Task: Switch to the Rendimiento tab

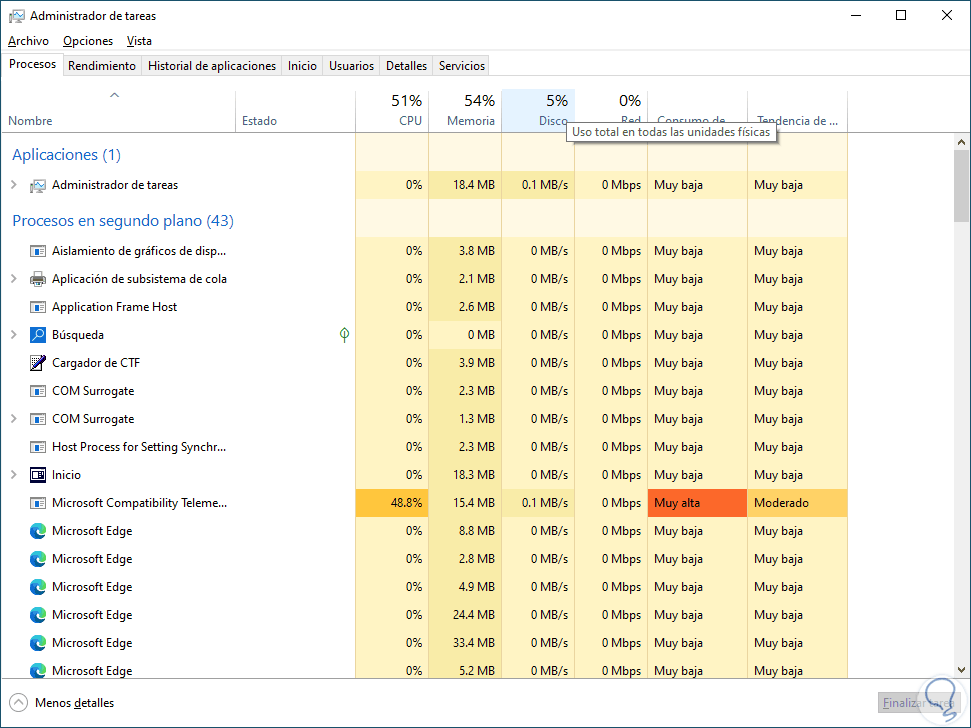Action: (102, 66)
